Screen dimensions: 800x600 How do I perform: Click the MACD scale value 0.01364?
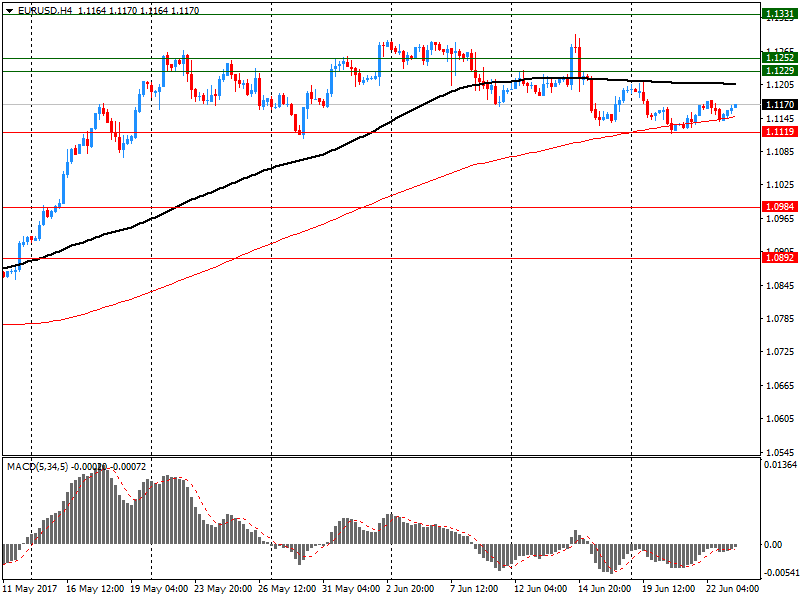(x=780, y=464)
